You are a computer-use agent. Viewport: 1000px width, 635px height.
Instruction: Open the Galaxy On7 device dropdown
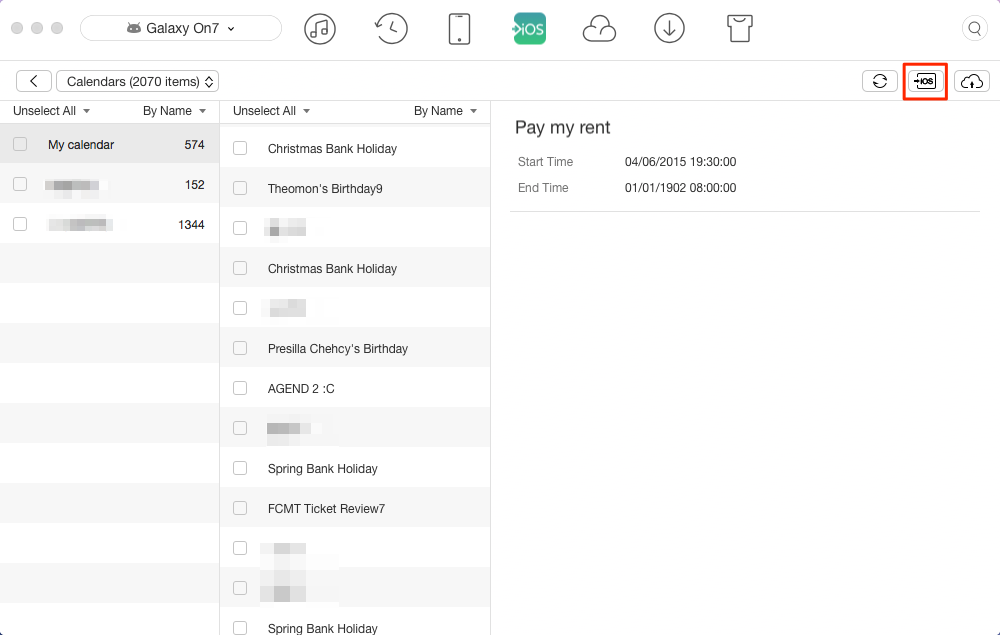180,28
